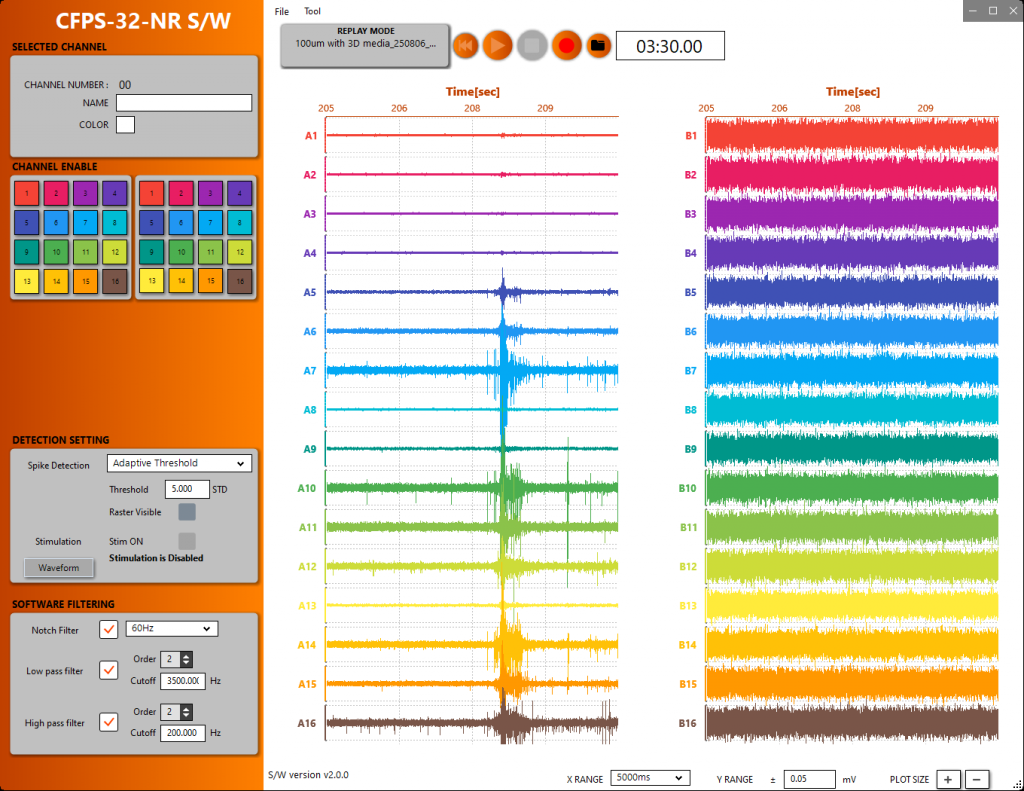The height and width of the screenshot is (791, 1024).
Task: Increase the low pass filter order stepper
Action: point(186,656)
